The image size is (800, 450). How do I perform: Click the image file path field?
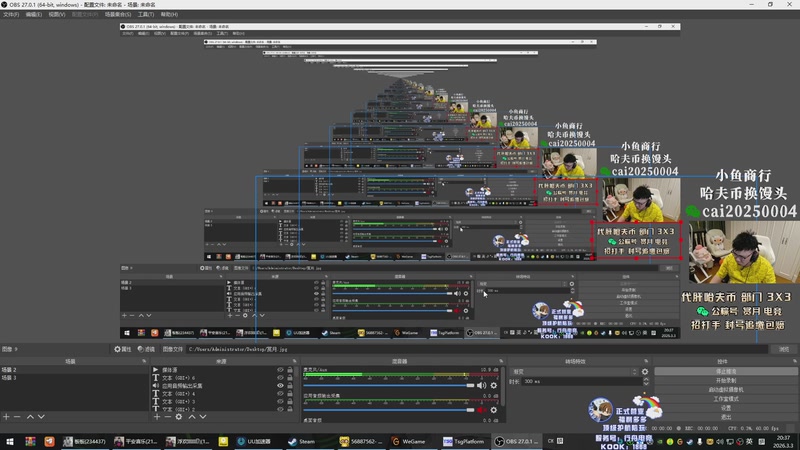click(477, 349)
